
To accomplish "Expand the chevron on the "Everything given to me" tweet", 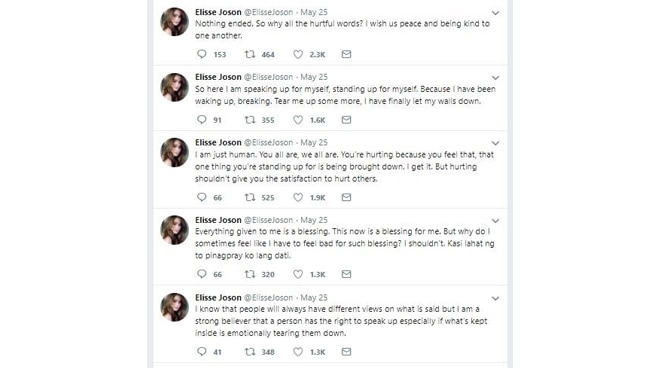I will (x=495, y=221).
